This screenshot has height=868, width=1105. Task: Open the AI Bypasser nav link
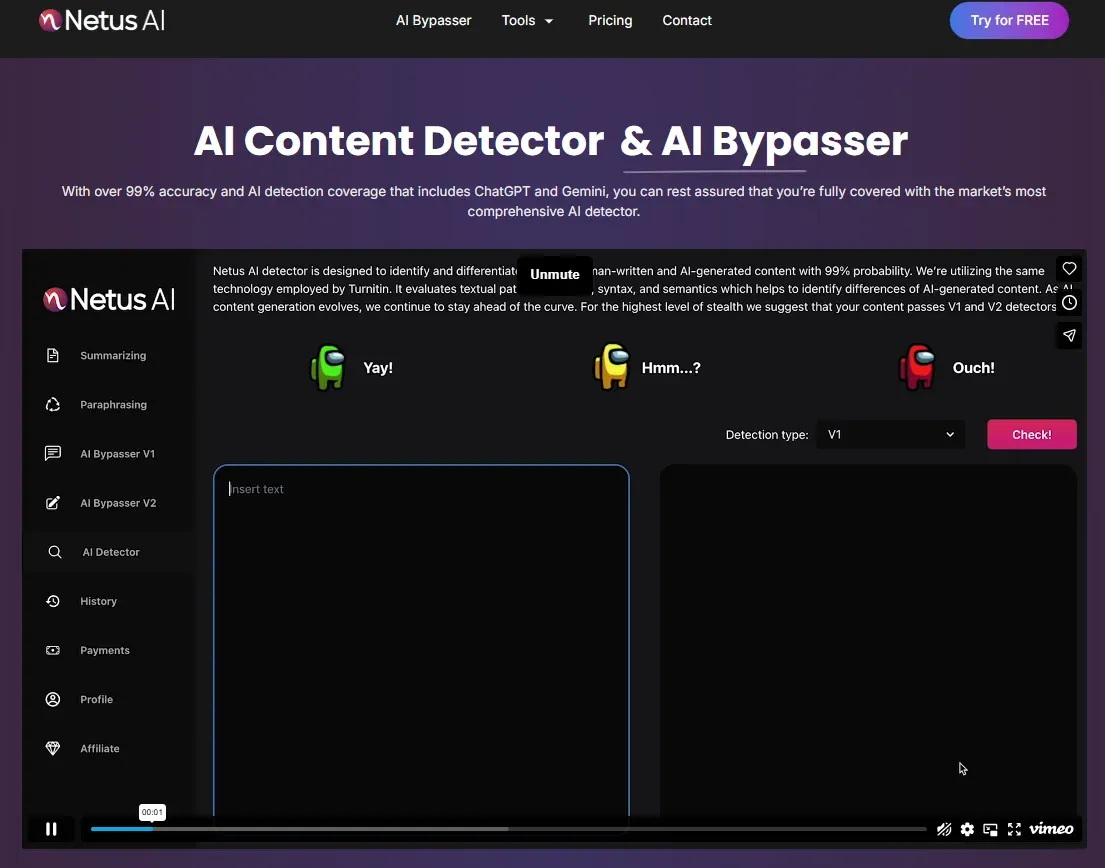click(433, 20)
